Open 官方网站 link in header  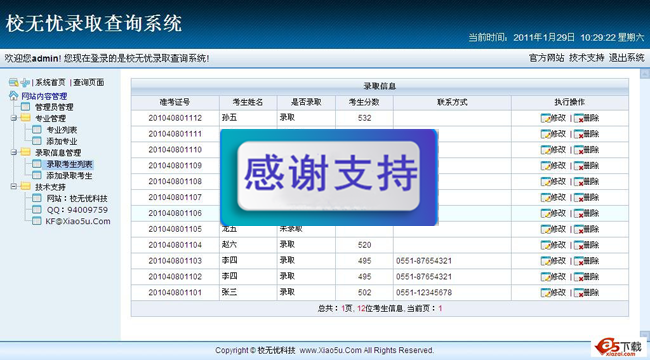546,58
